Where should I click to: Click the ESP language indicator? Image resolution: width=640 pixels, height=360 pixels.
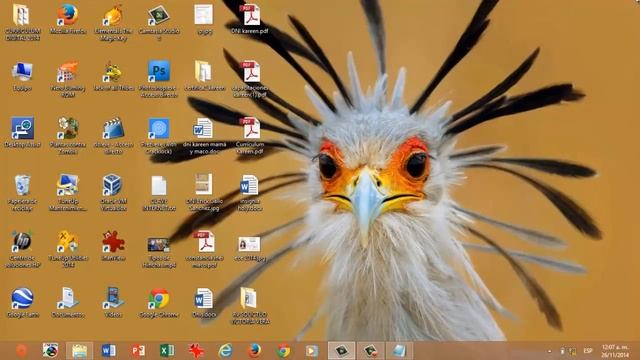(588, 351)
